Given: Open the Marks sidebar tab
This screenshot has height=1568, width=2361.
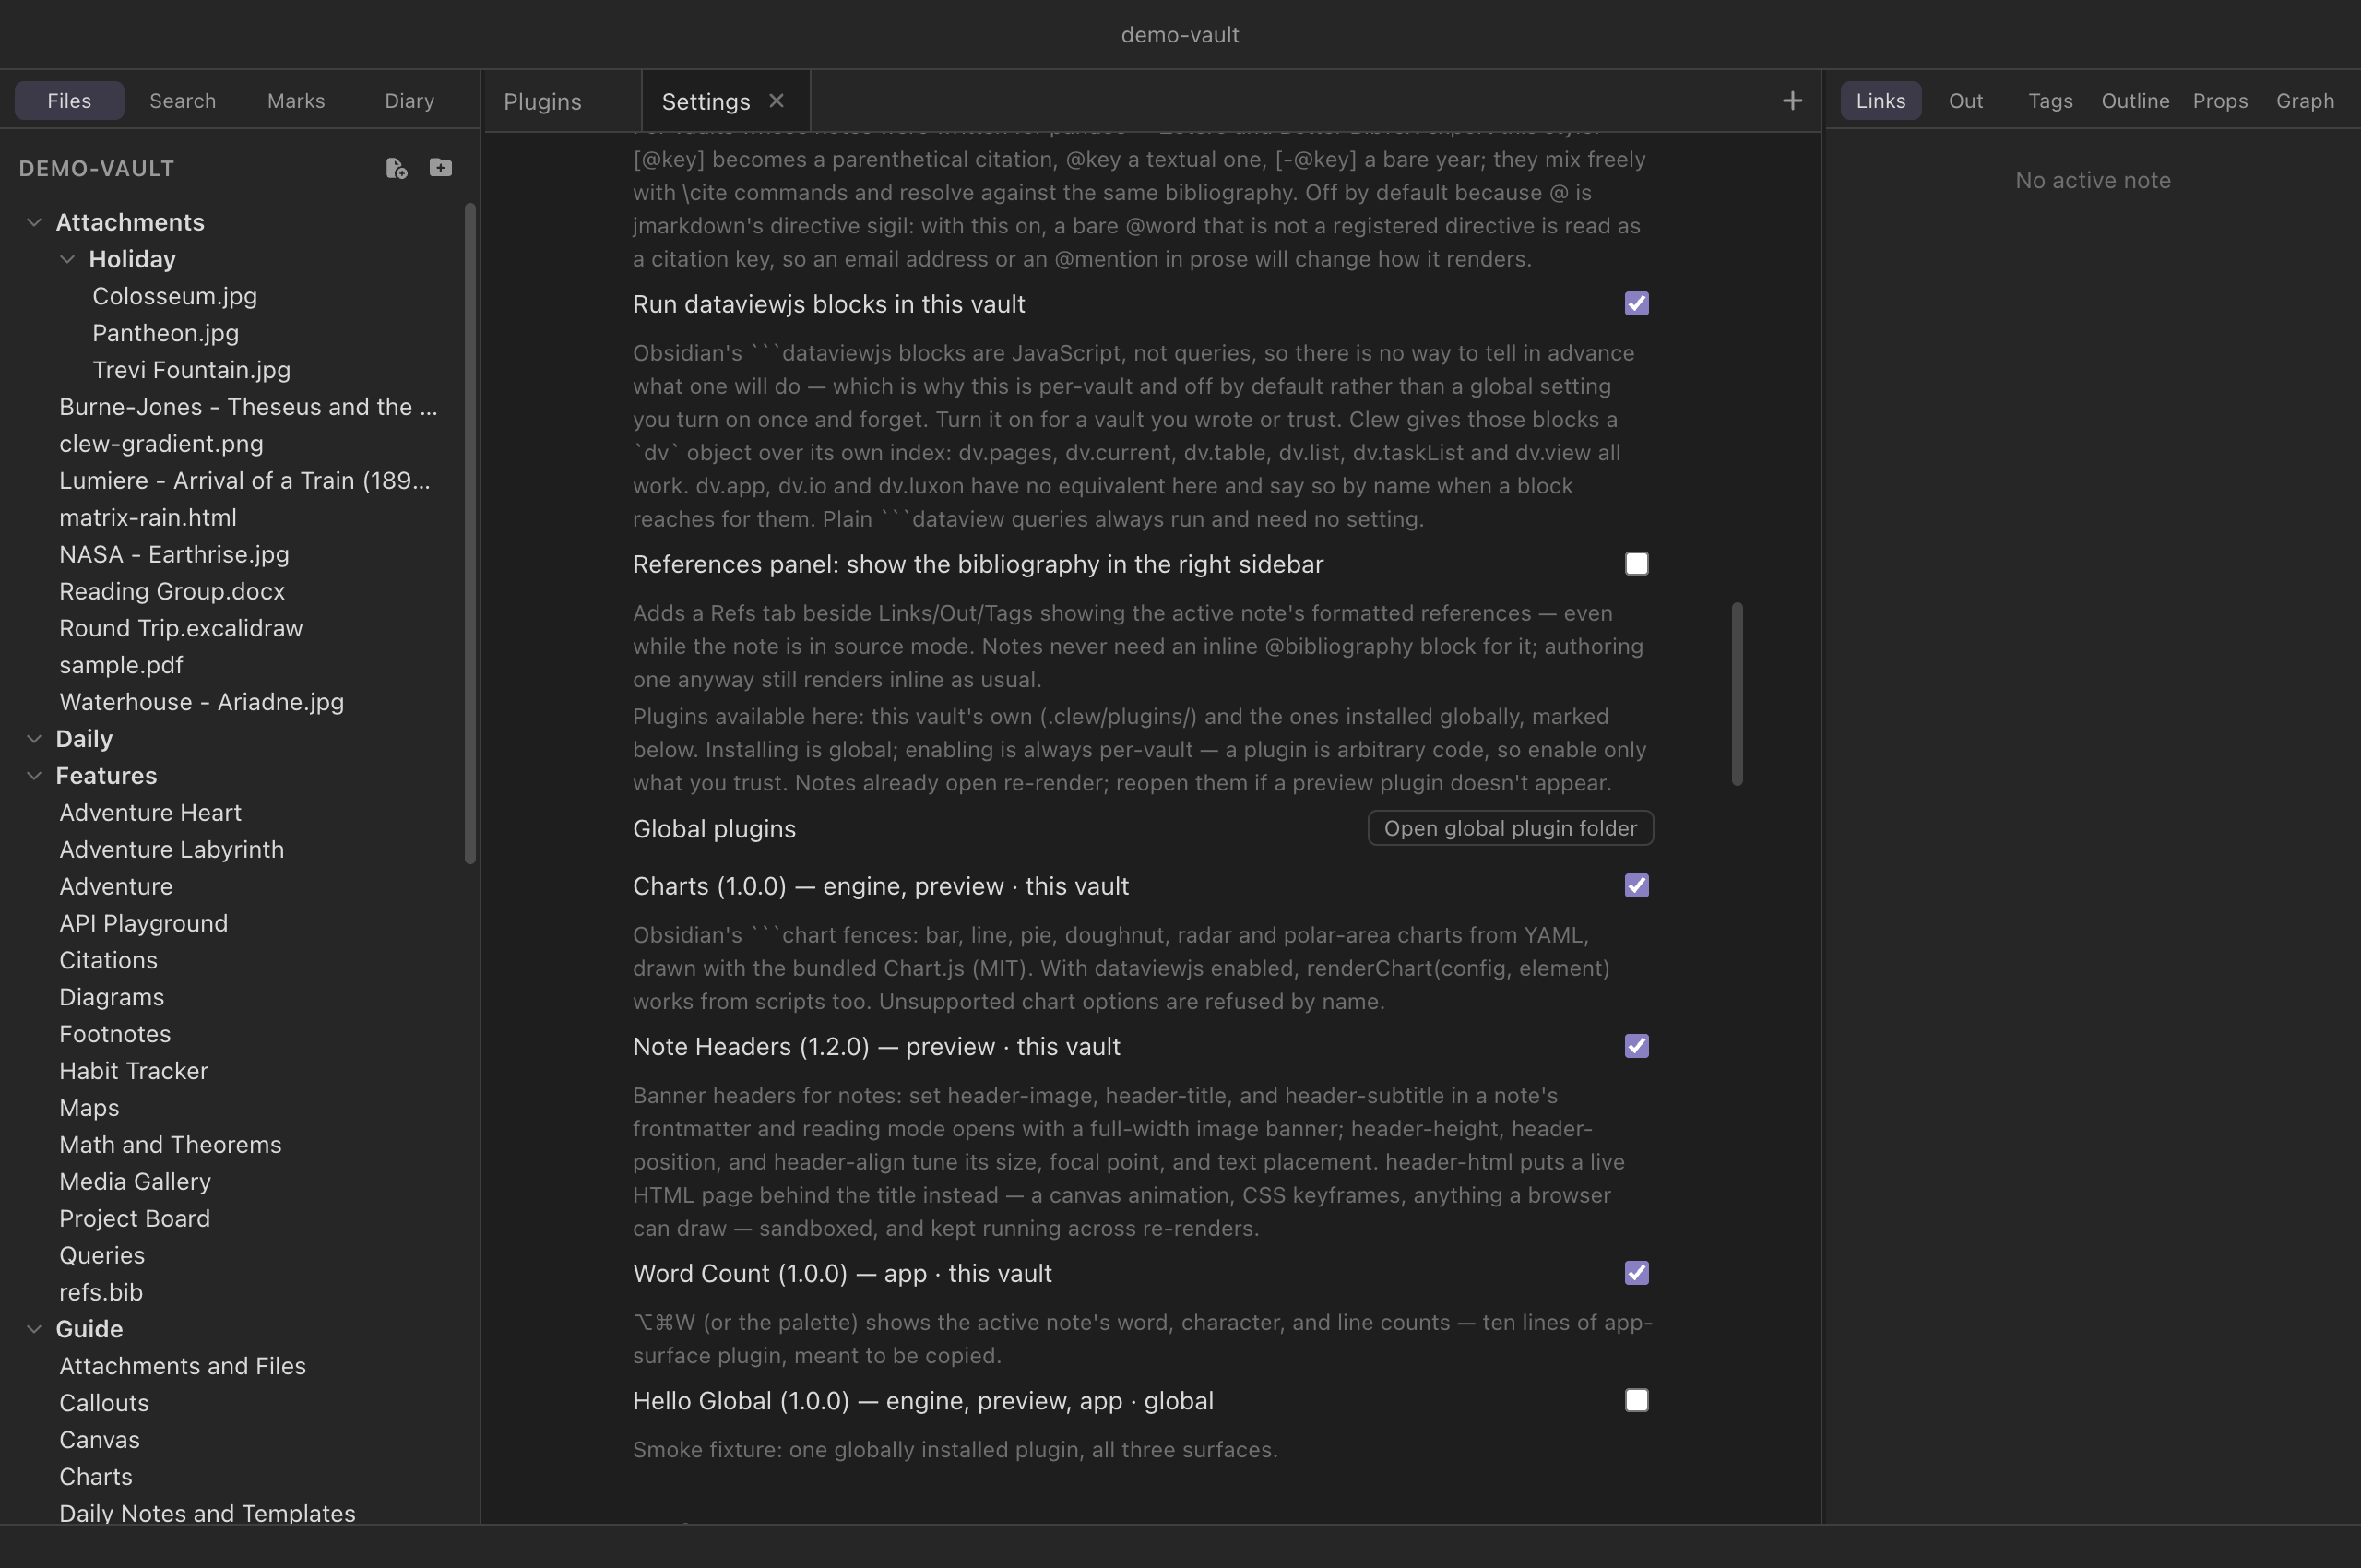Looking at the screenshot, I should pyautogui.click(x=296, y=100).
